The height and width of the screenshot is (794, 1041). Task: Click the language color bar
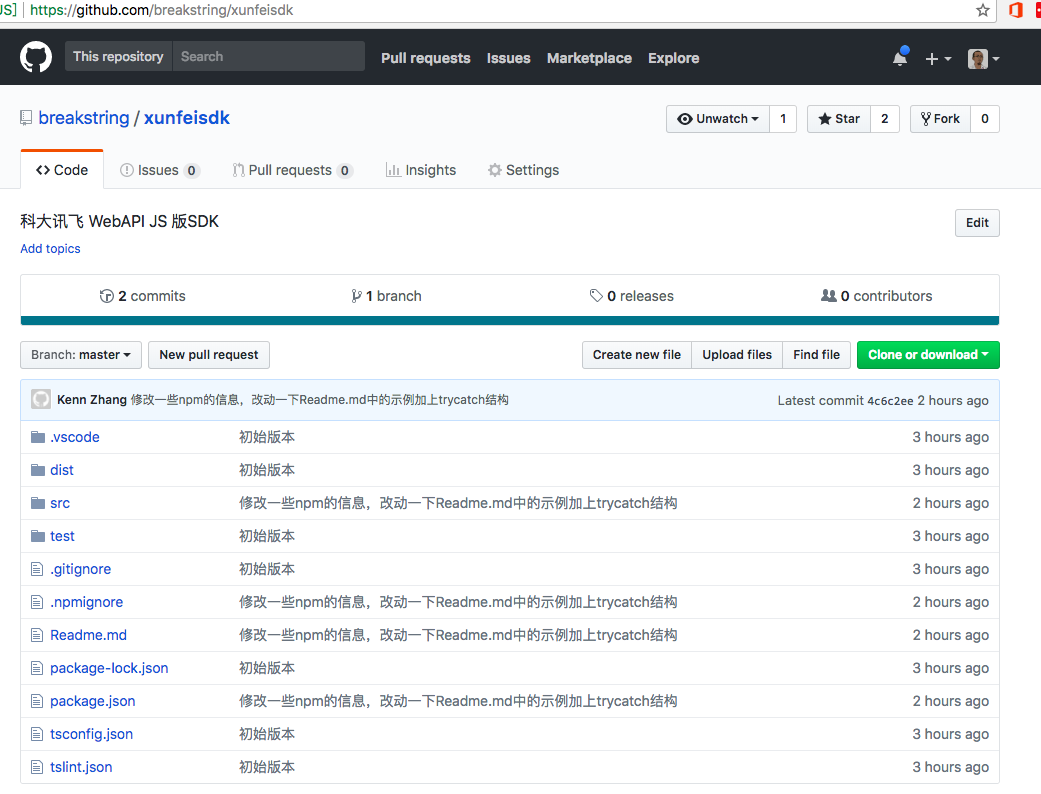(510, 321)
